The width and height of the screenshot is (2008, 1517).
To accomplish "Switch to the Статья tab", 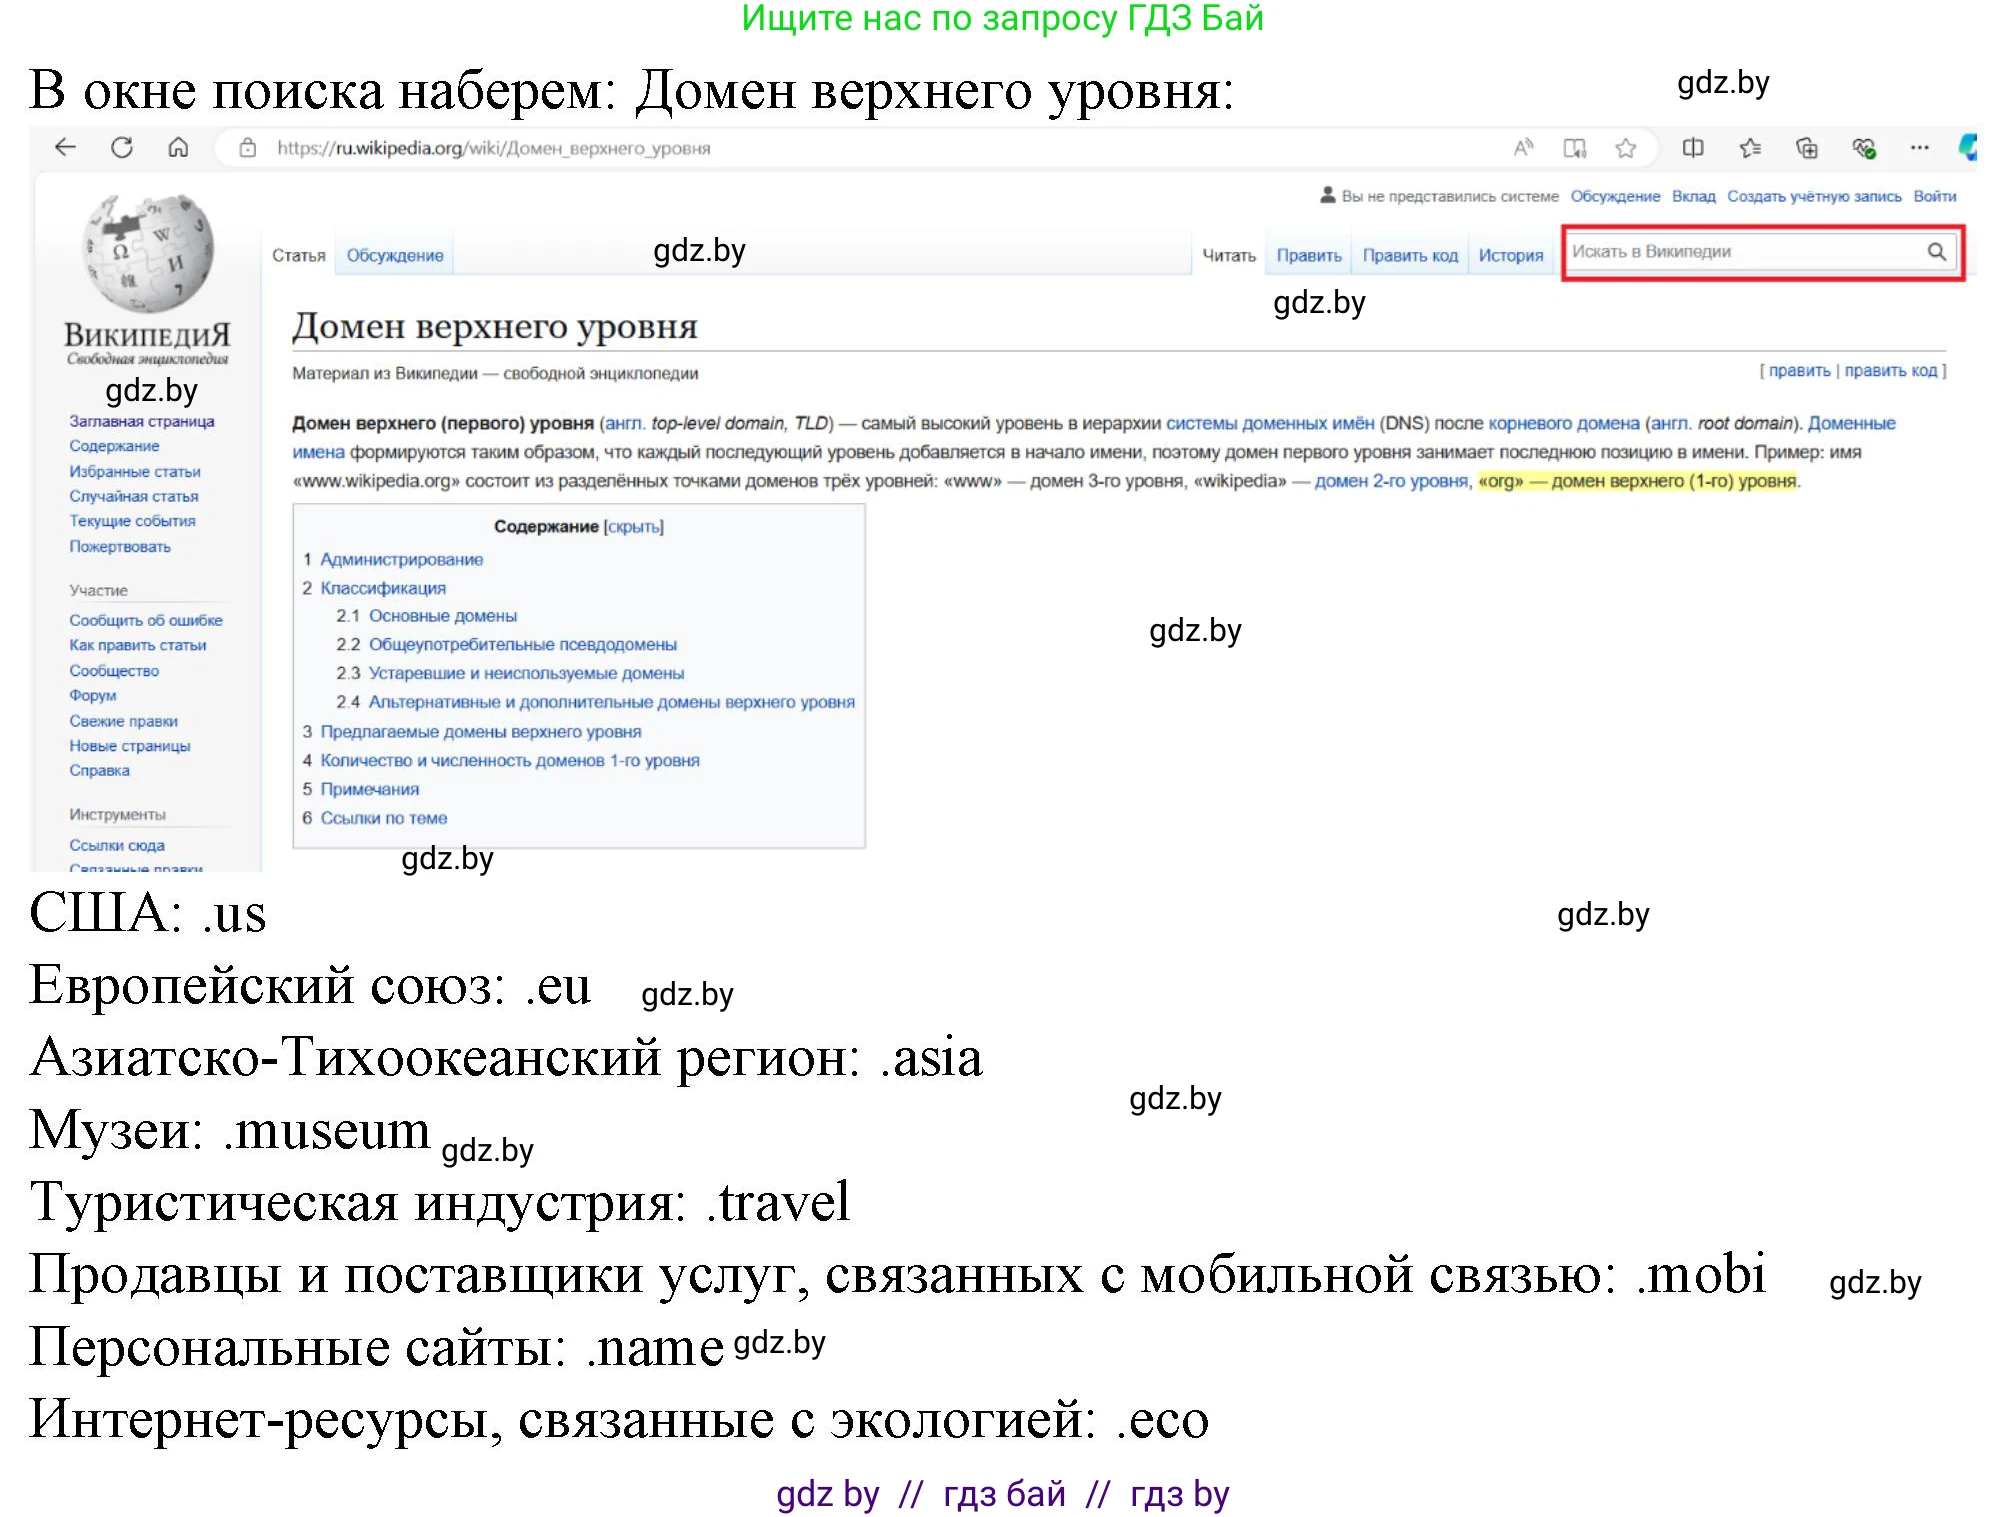I will pyautogui.click(x=299, y=256).
